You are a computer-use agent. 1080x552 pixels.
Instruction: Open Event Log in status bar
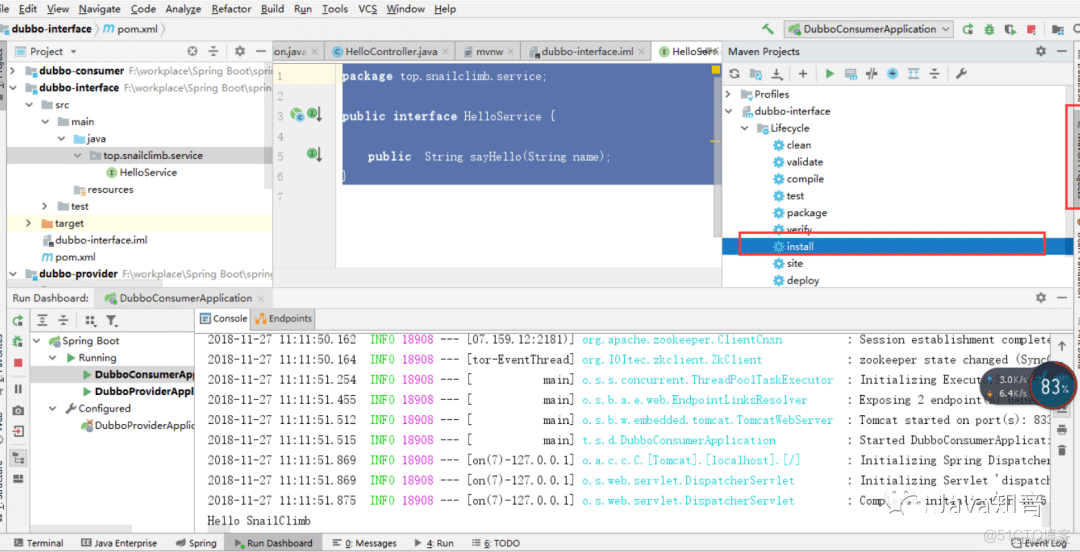[x=1039, y=543]
